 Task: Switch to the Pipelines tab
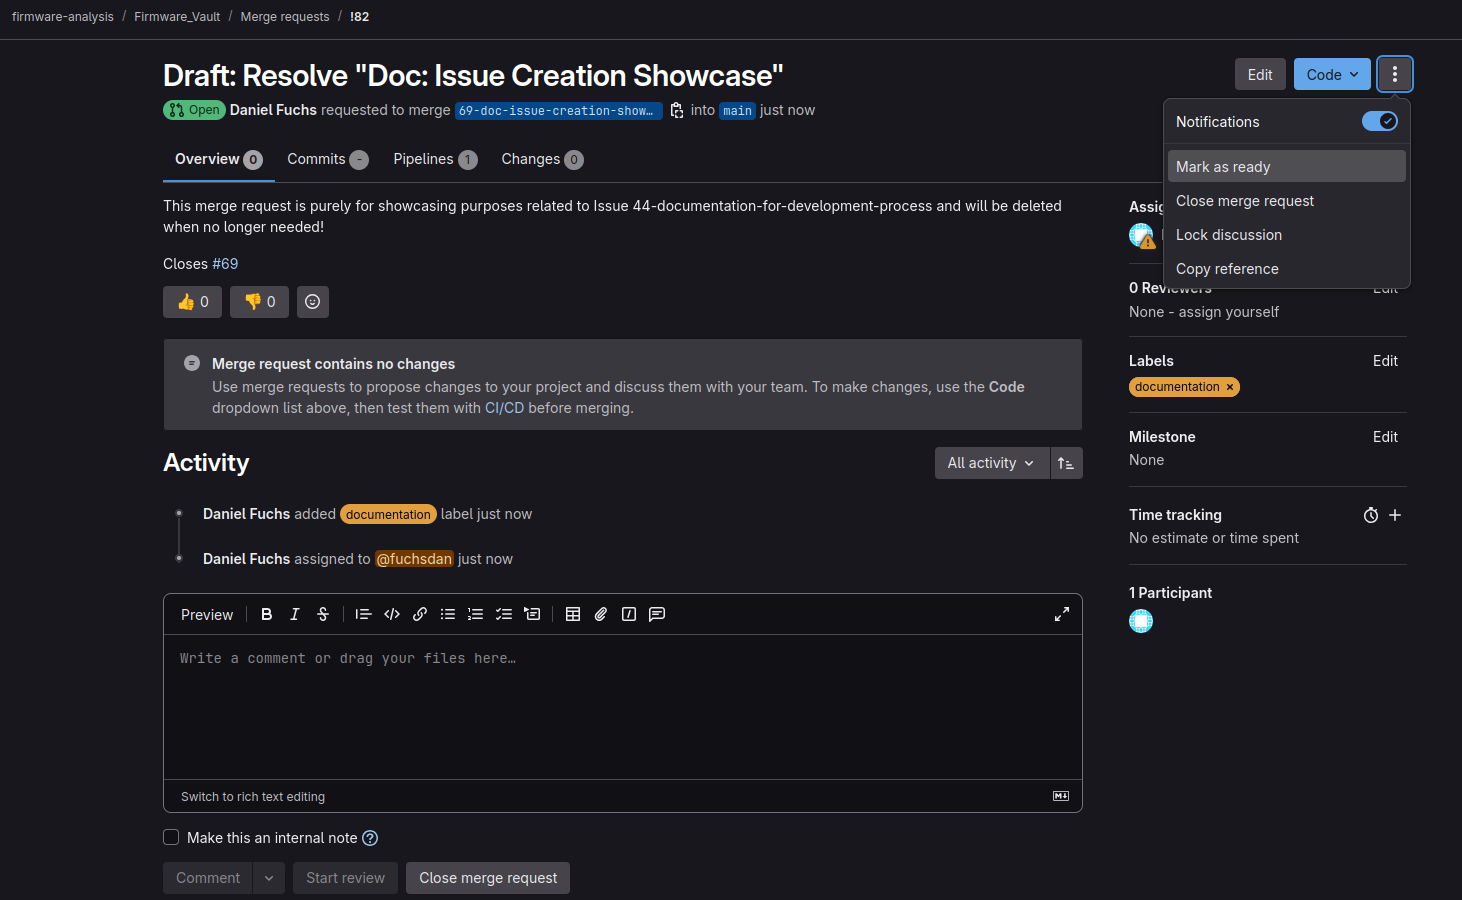(435, 159)
